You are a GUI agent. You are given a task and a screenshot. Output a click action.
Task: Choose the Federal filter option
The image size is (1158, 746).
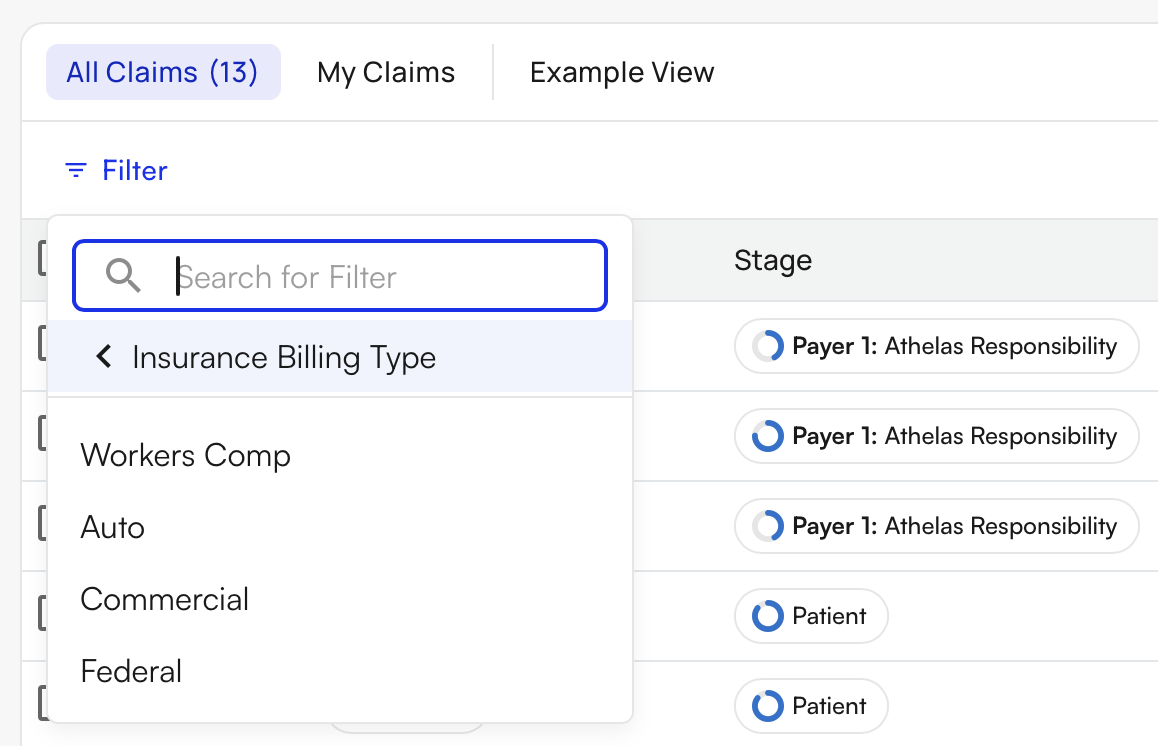click(x=131, y=671)
